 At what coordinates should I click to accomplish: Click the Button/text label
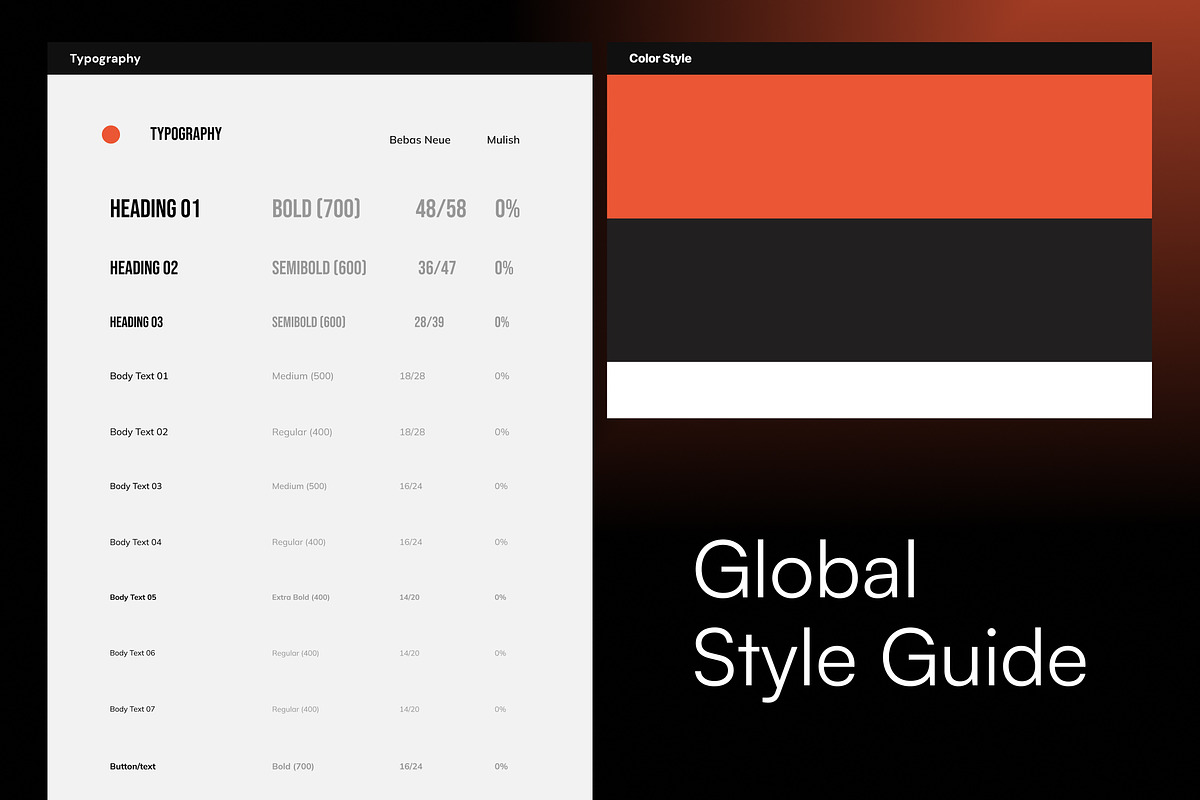[x=133, y=766]
